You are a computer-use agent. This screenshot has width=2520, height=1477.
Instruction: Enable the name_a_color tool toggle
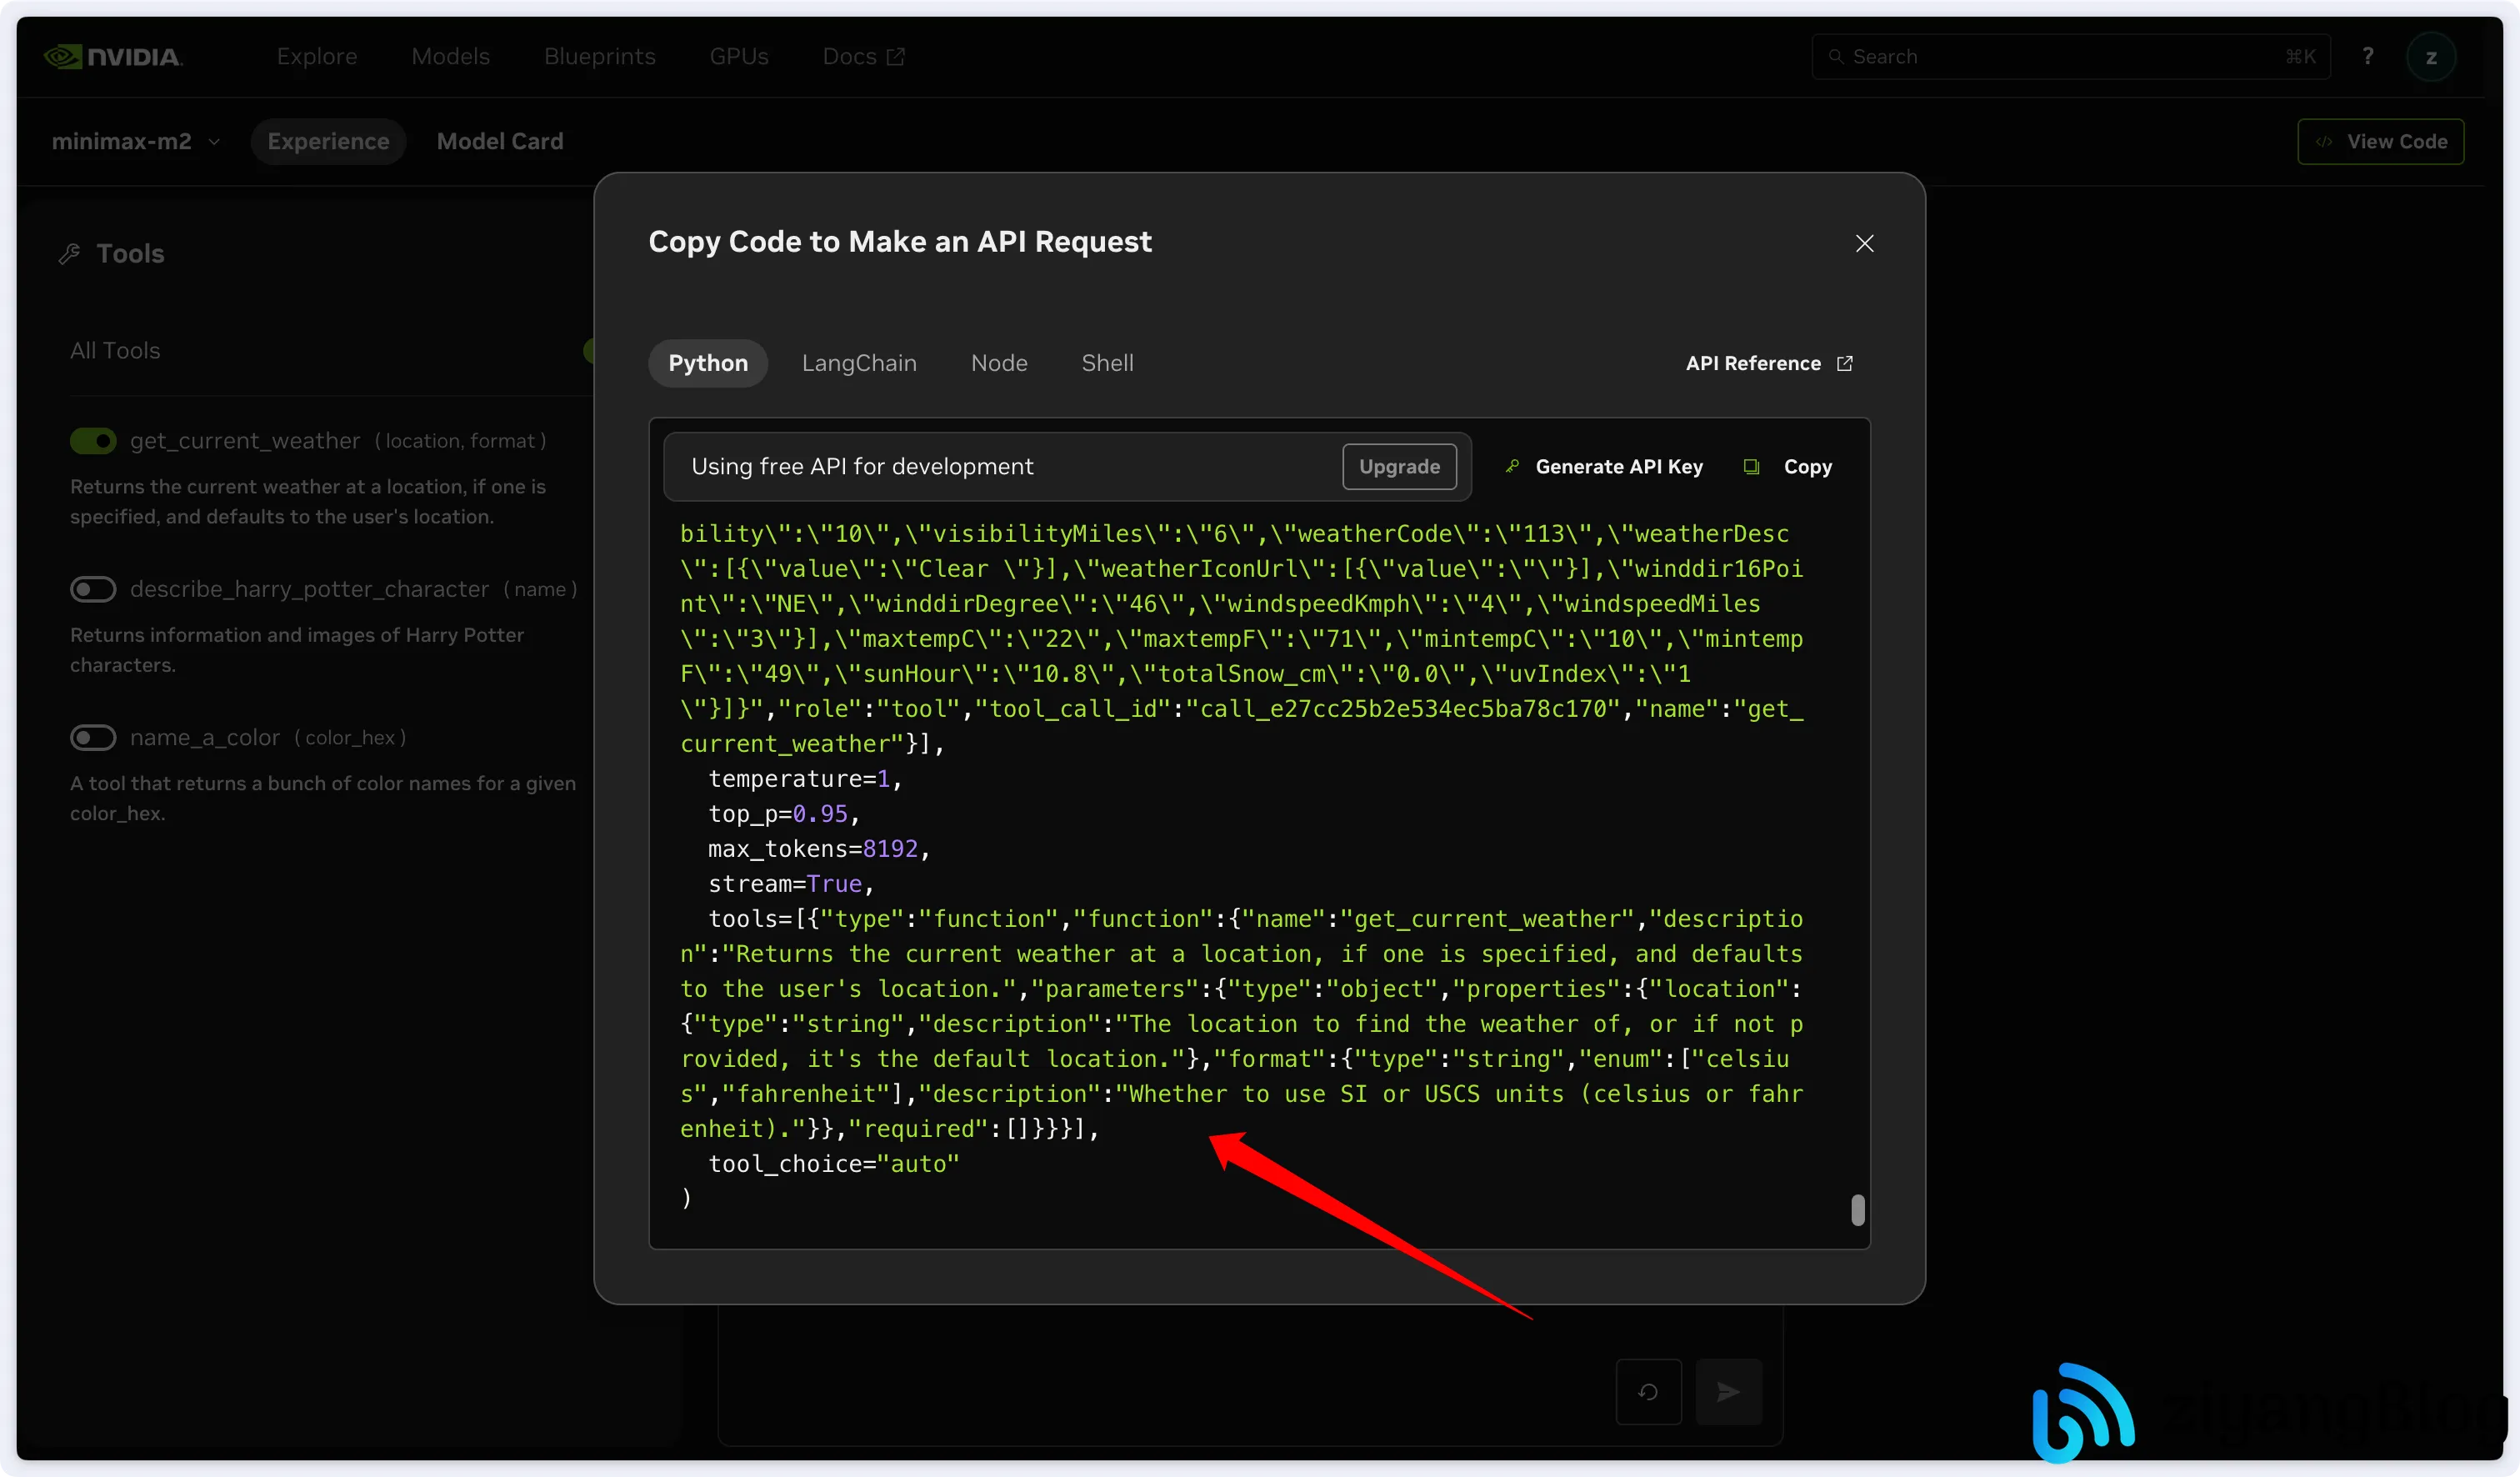(93, 738)
